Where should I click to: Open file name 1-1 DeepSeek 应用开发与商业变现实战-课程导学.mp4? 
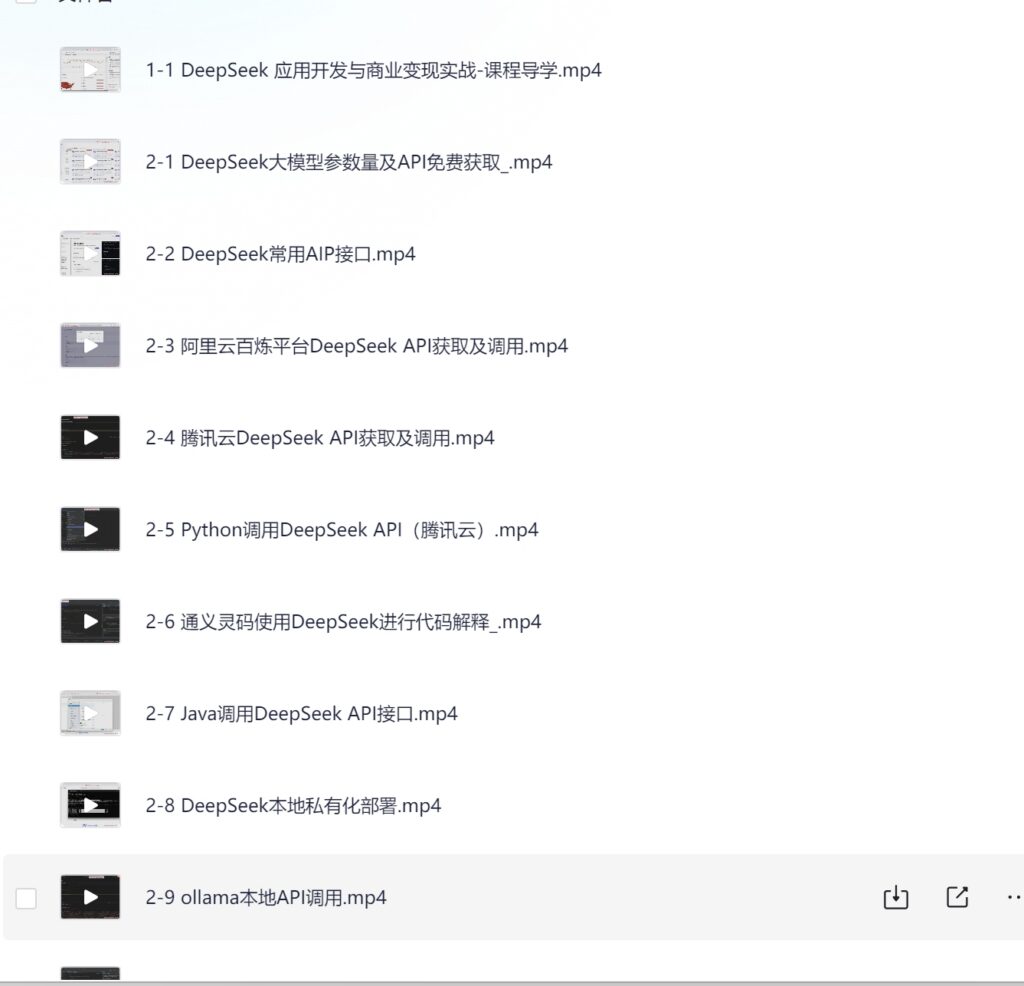(x=373, y=70)
